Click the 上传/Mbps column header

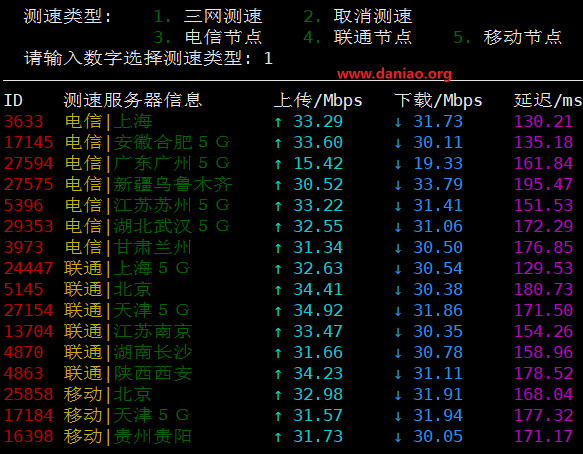(x=318, y=101)
